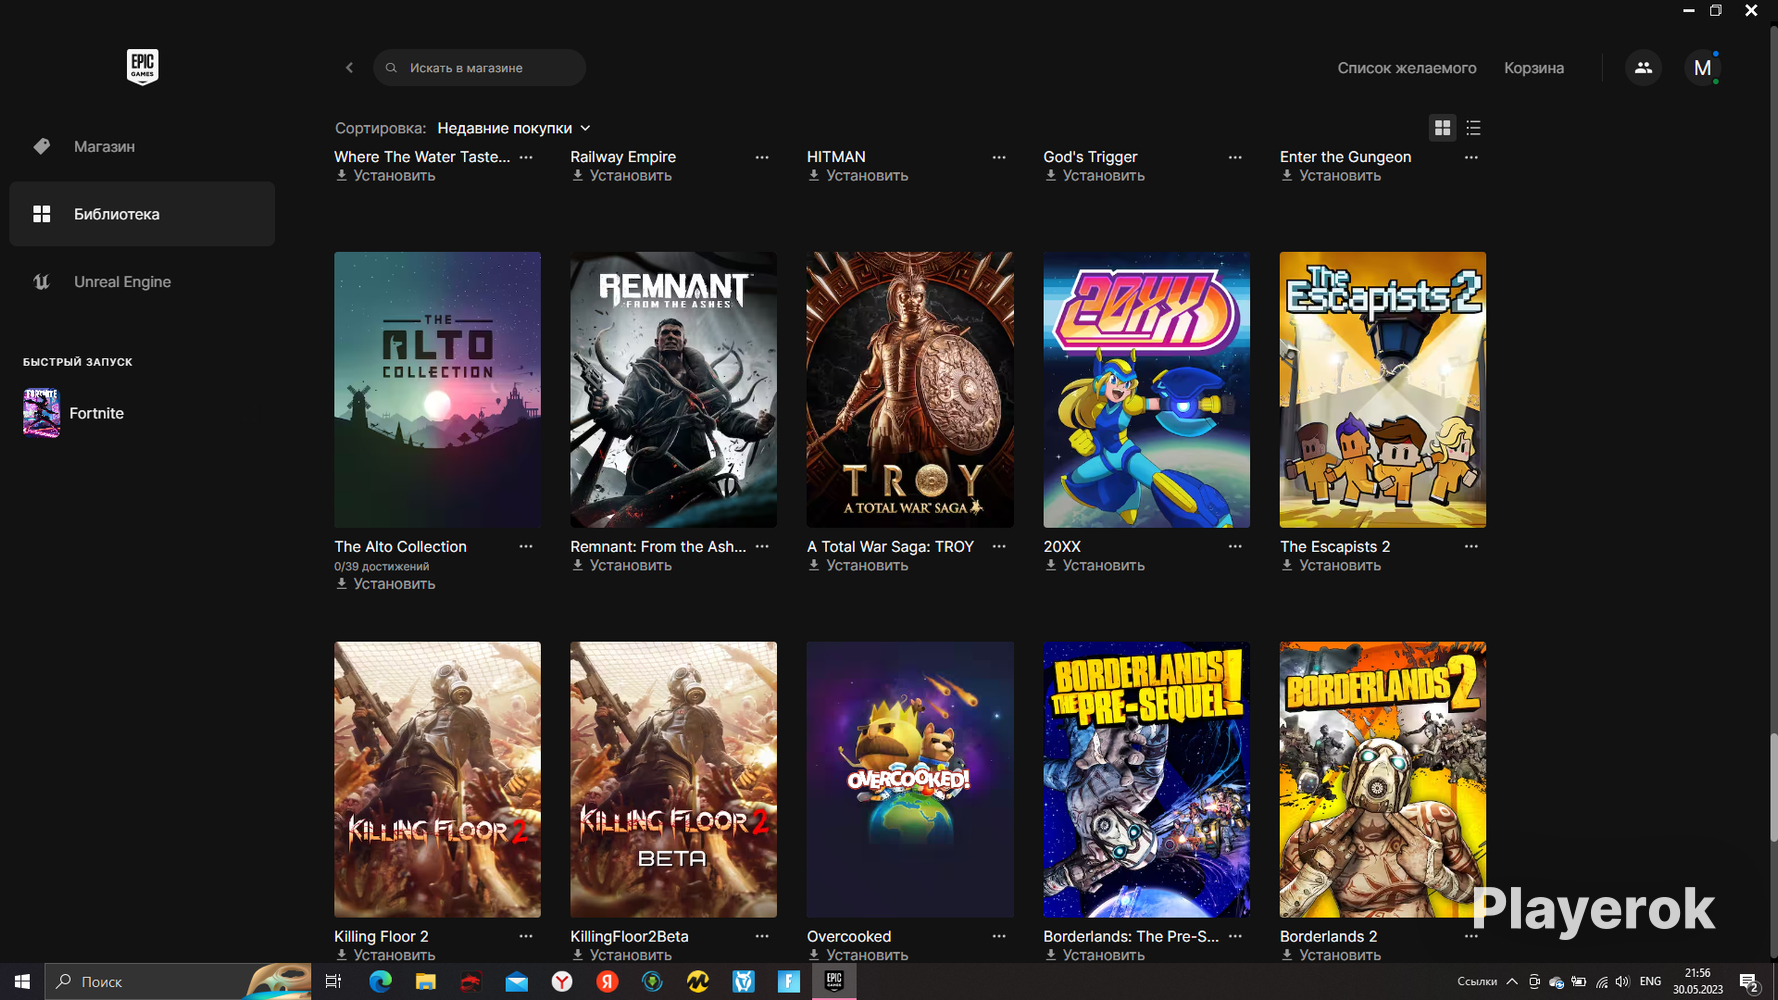This screenshot has height=1000, width=1778.
Task: Install Borderlands 2
Action: pyautogui.click(x=1331, y=955)
